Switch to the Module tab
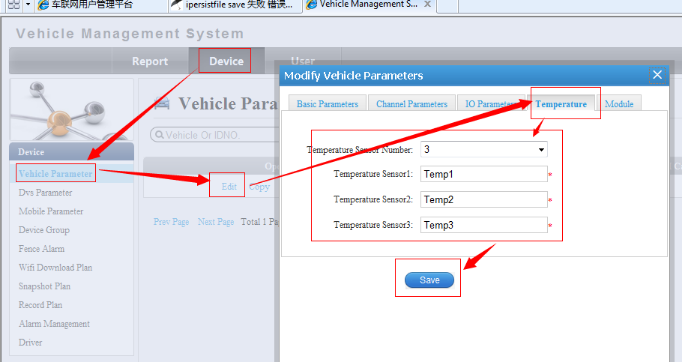 619,104
